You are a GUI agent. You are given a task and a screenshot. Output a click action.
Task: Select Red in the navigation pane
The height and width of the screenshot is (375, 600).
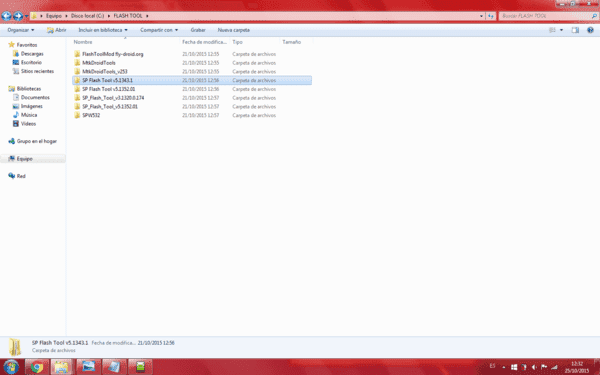(21, 176)
